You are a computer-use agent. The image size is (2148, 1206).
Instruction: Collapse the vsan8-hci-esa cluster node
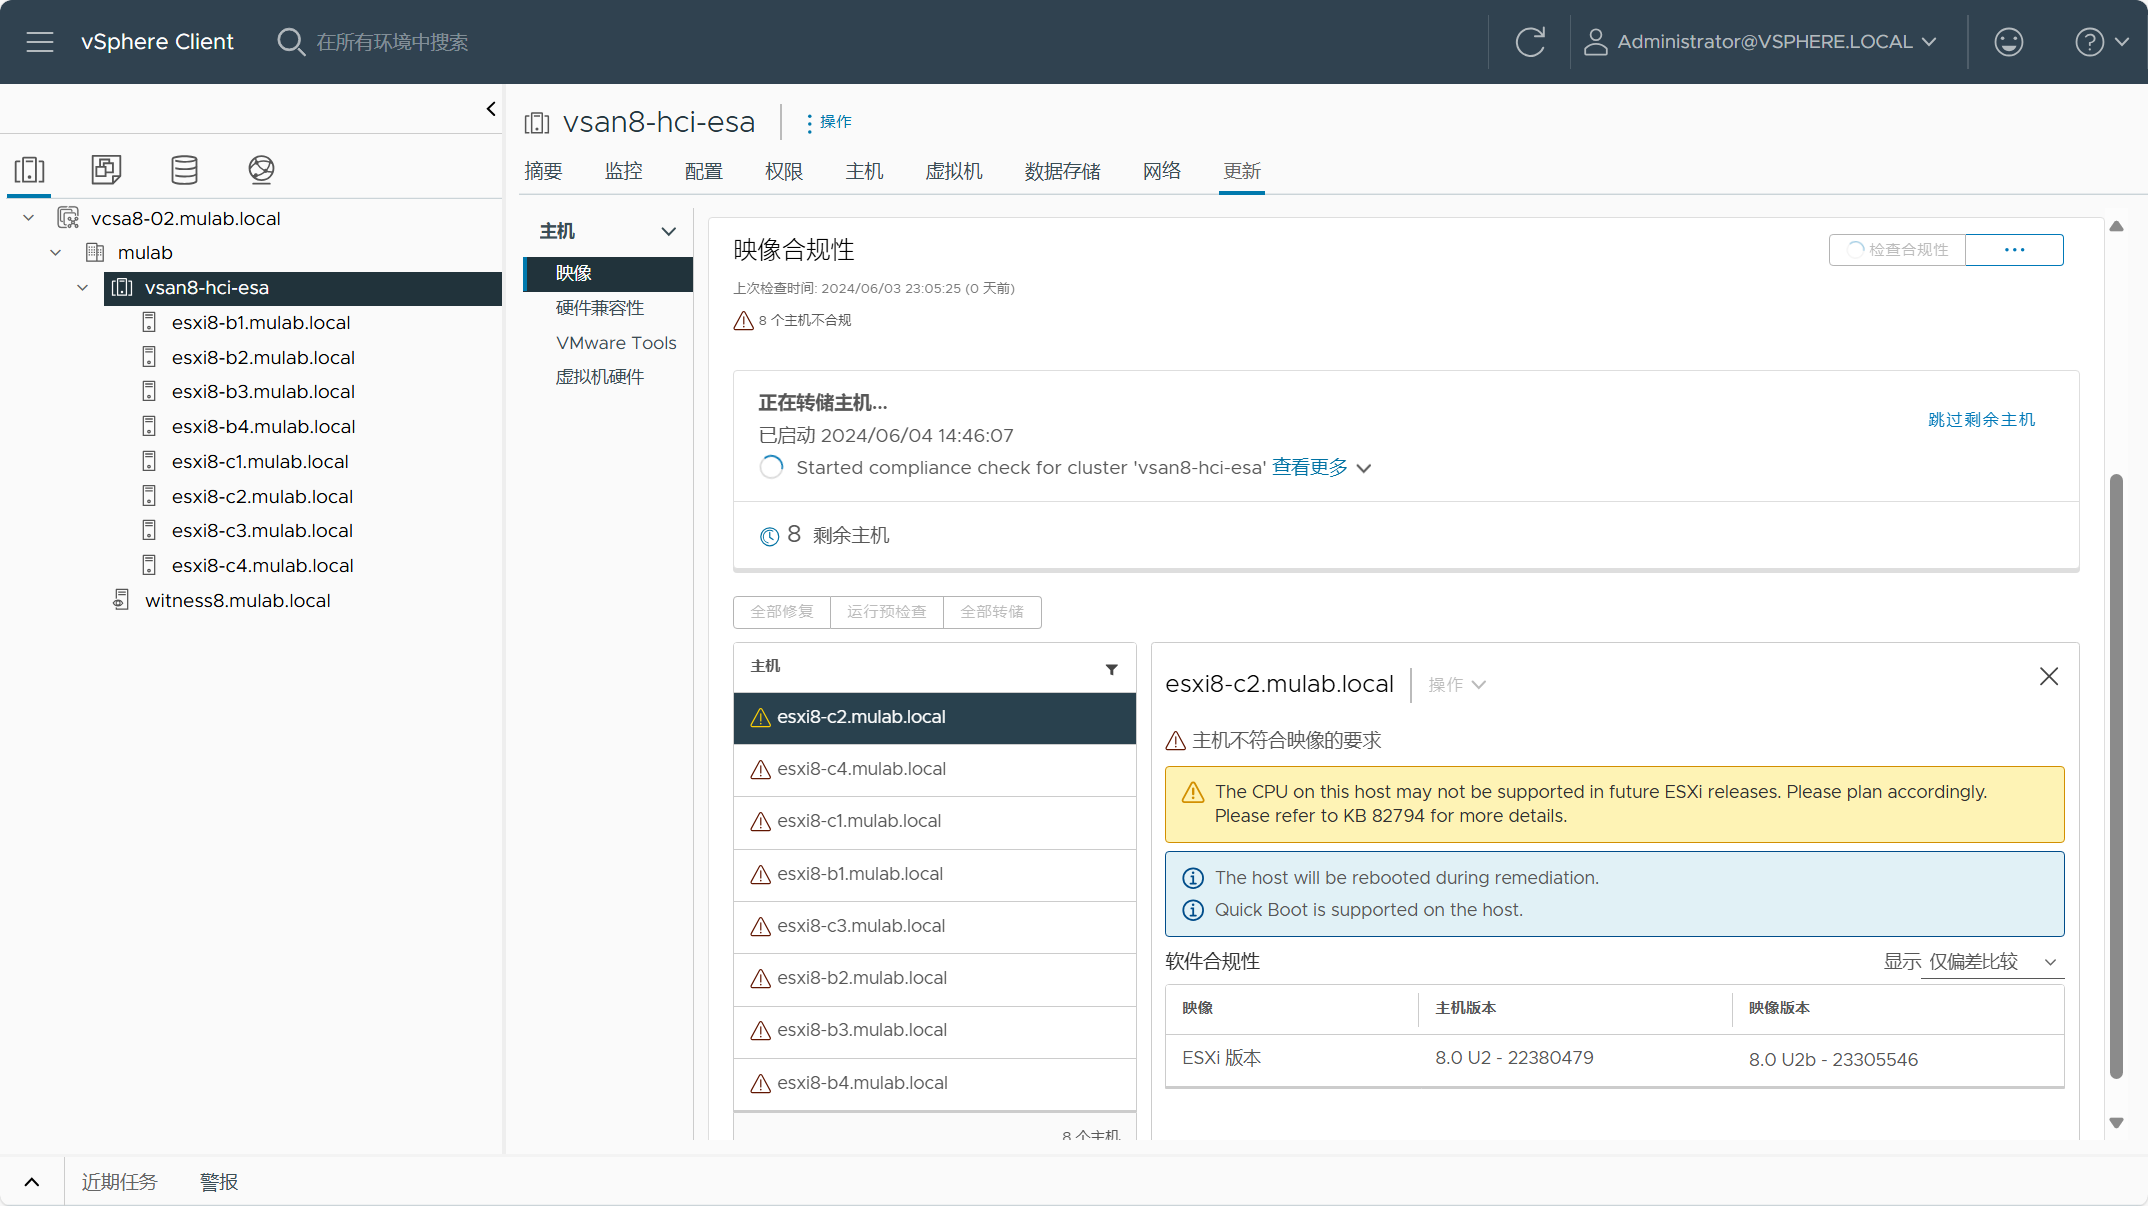[83, 287]
